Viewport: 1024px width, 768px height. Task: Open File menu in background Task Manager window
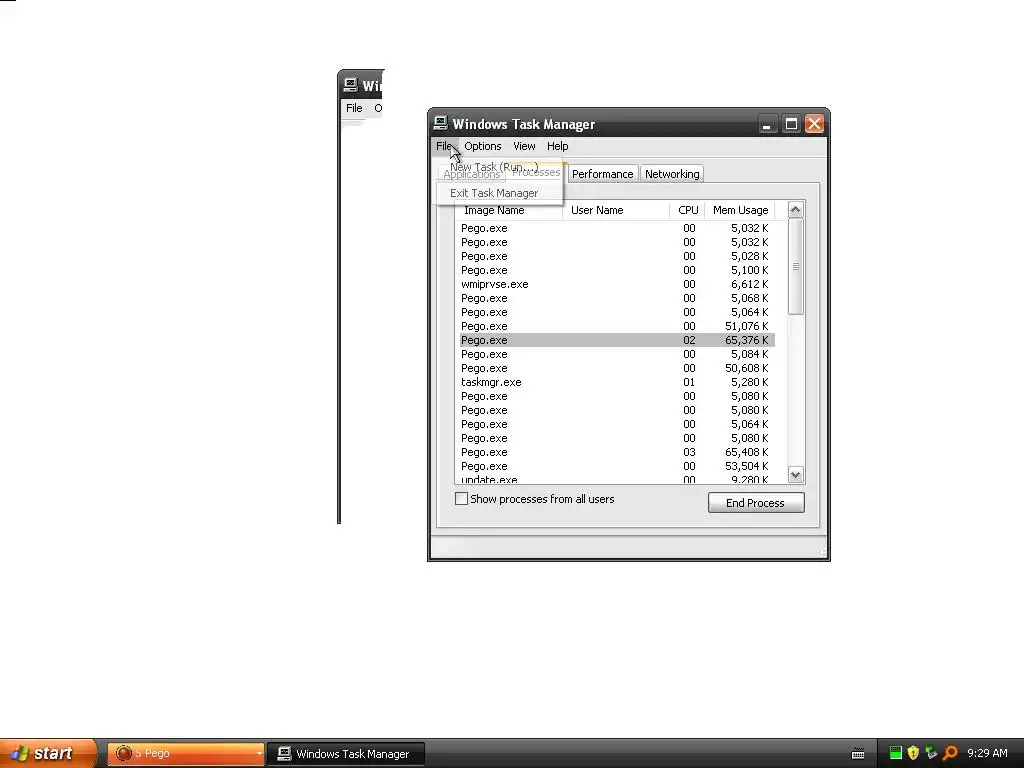(x=354, y=108)
